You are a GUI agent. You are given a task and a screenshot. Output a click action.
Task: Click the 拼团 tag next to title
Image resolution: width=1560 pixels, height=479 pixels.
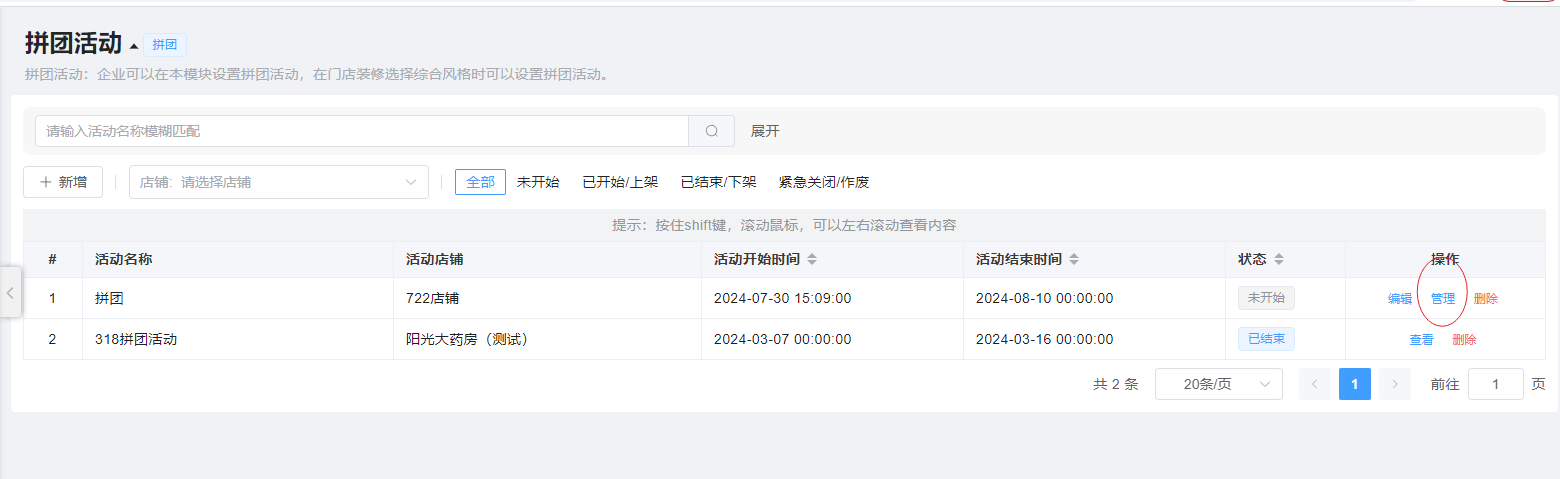(x=165, y=45)
